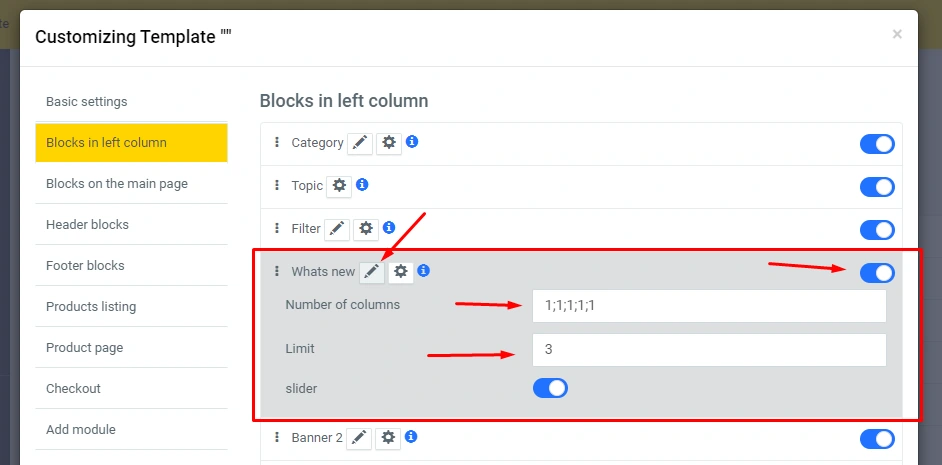Open Whats new gear settings
Viewport: 942px width, 465px height.
click(x=401, y=271)
